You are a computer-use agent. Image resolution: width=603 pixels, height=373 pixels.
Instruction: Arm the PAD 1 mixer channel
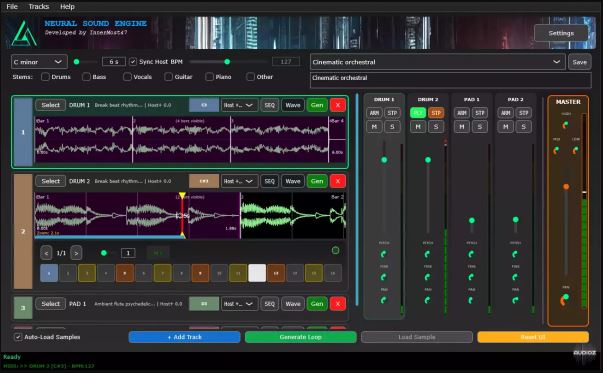[x=462, y=113]
